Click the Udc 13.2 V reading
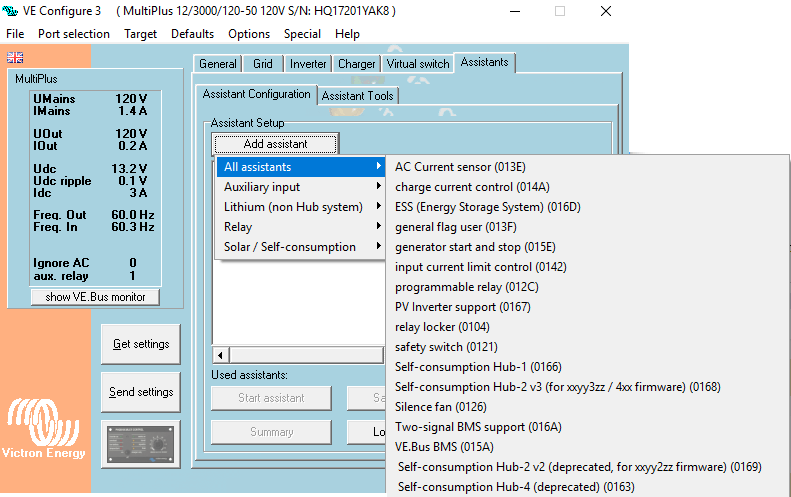 (x=129, y=169)
